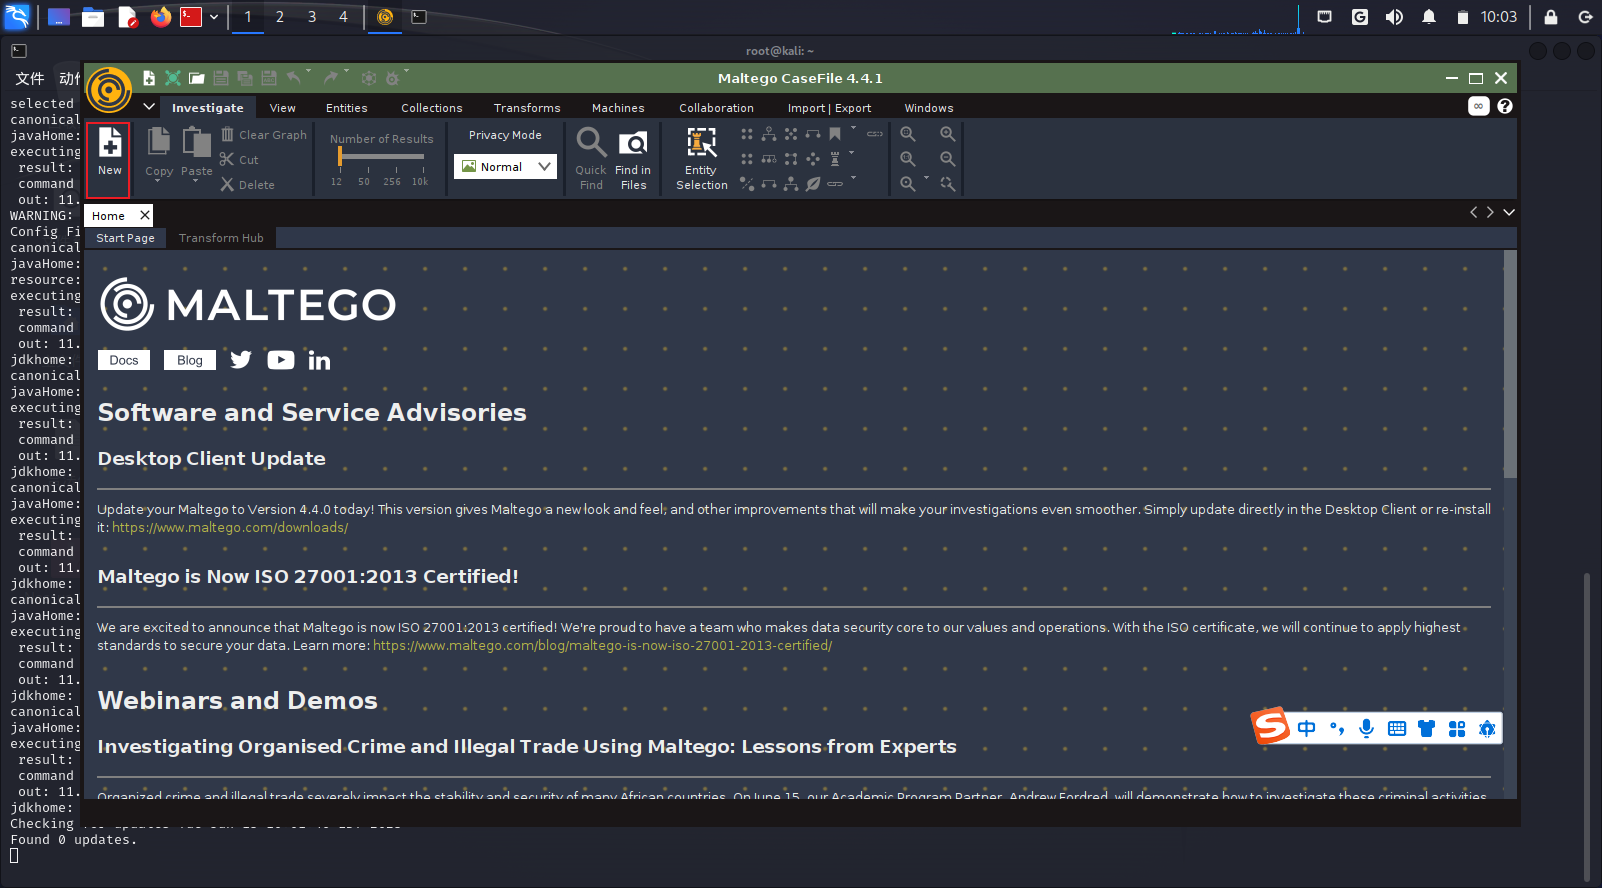This screenshot has width=1602, height=888.
Task: Open Maltego Twitter page icon
Action: point(241,360)
